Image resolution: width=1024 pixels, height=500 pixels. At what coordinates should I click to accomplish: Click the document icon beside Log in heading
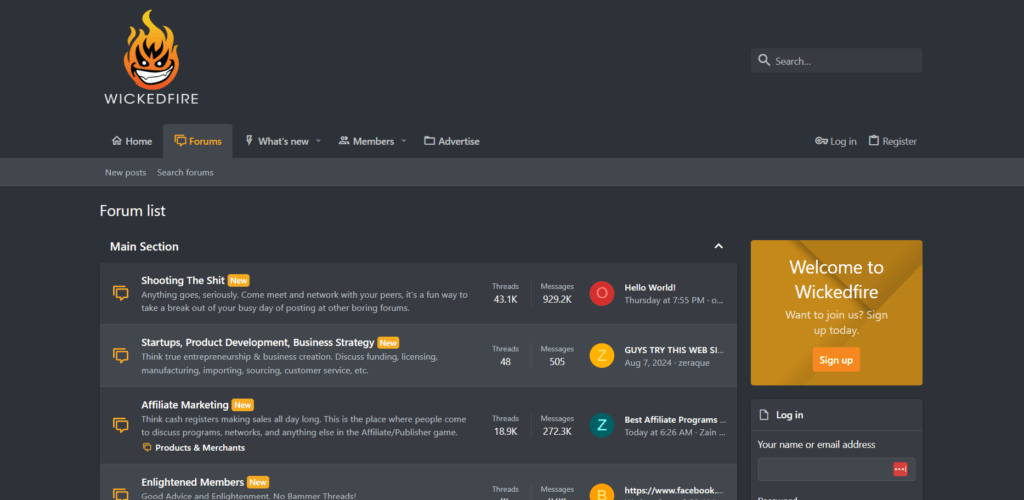click(x=765, y=415)
